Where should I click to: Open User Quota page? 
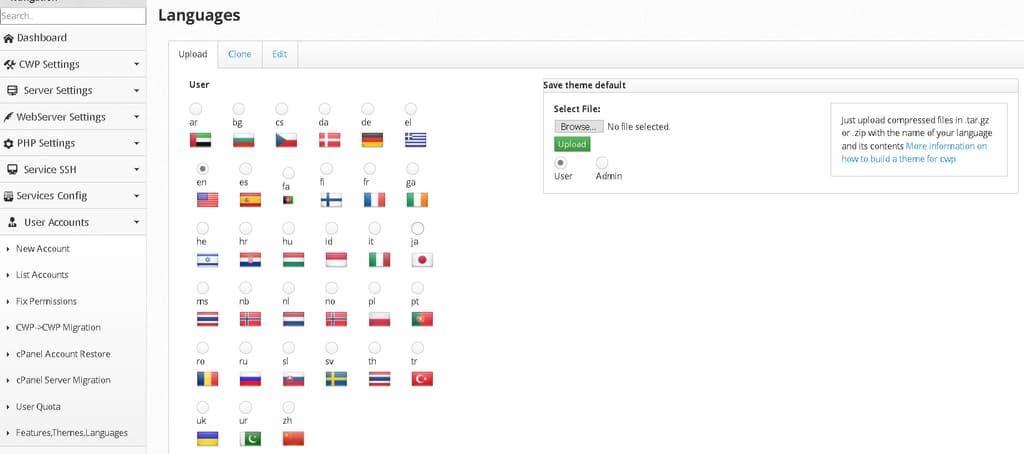pyautogui.click(x=38, y=406)
